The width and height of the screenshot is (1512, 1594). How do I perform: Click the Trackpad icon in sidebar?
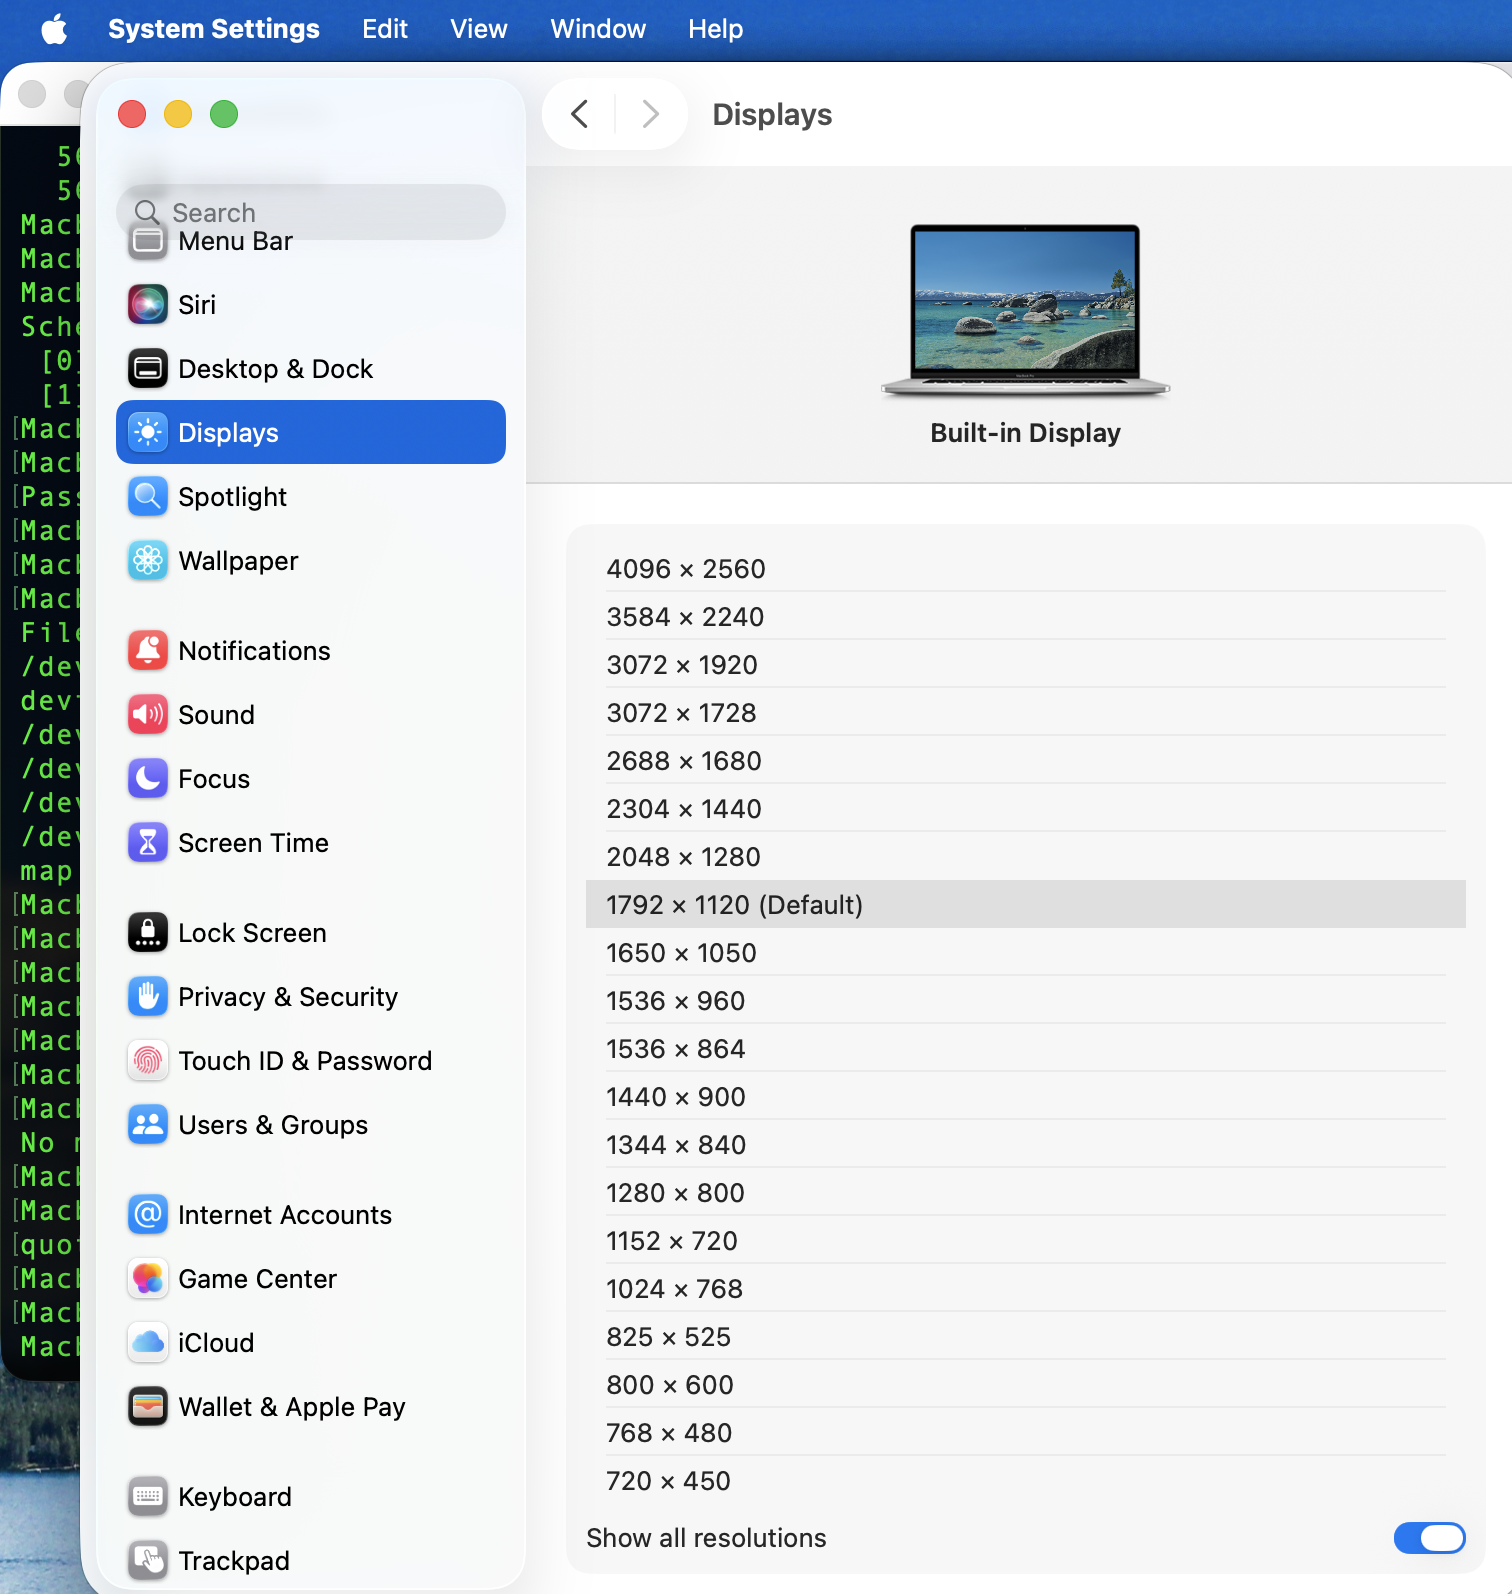148,1560
